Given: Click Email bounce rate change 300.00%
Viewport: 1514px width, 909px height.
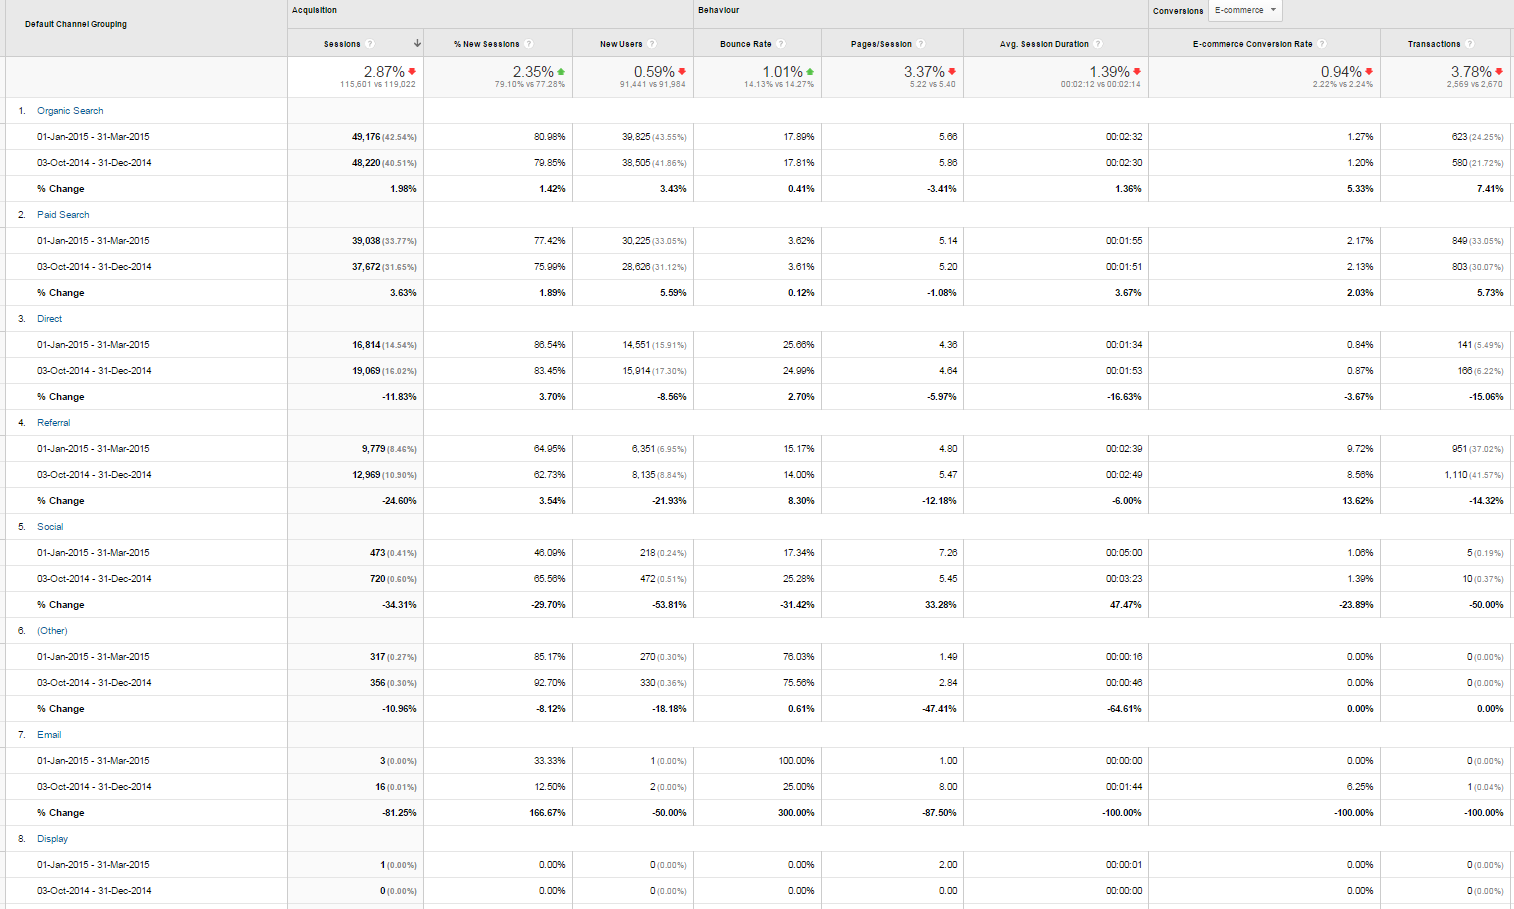Looking at the screenshot, I should [x=796, y=813].
